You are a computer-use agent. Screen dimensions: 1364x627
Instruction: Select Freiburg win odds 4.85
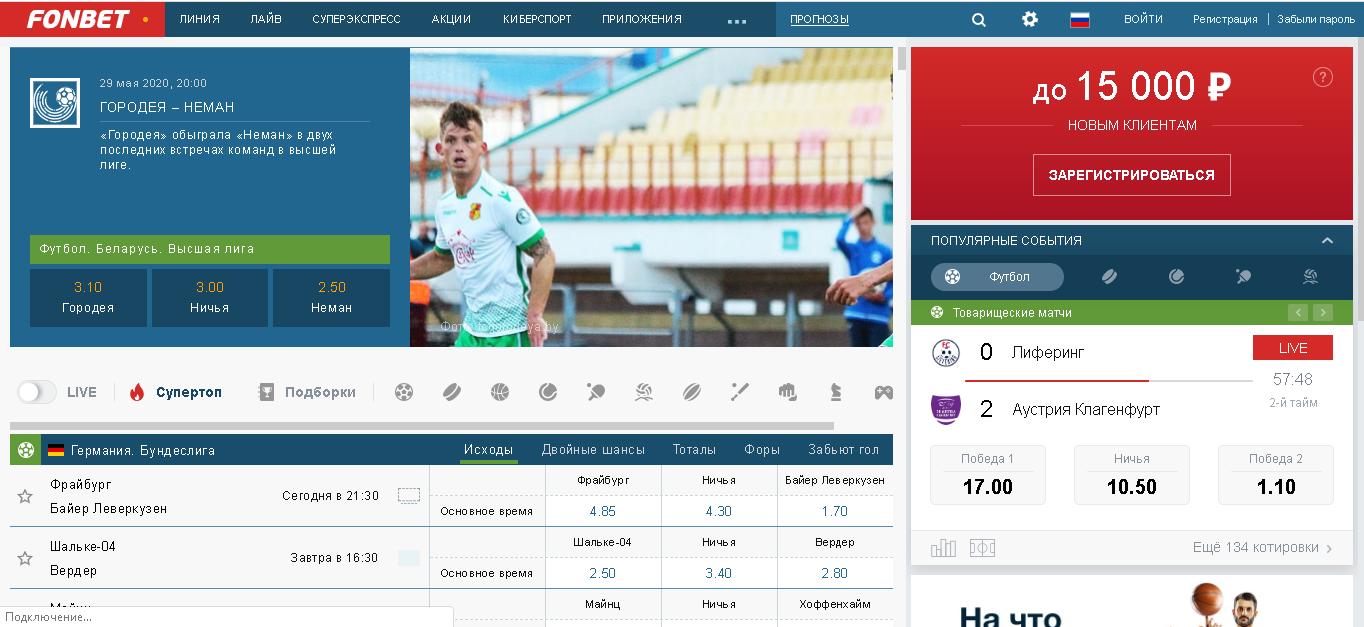pyautogui.click(x=603, y=511)
